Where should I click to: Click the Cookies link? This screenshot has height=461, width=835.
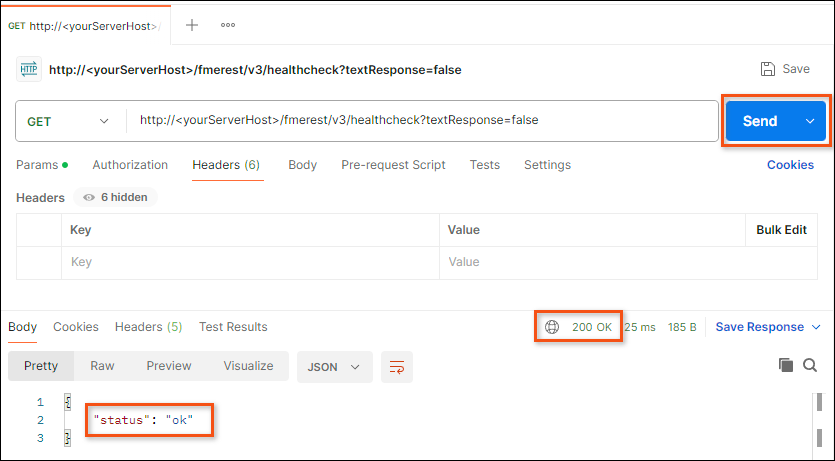pos(790,165)
